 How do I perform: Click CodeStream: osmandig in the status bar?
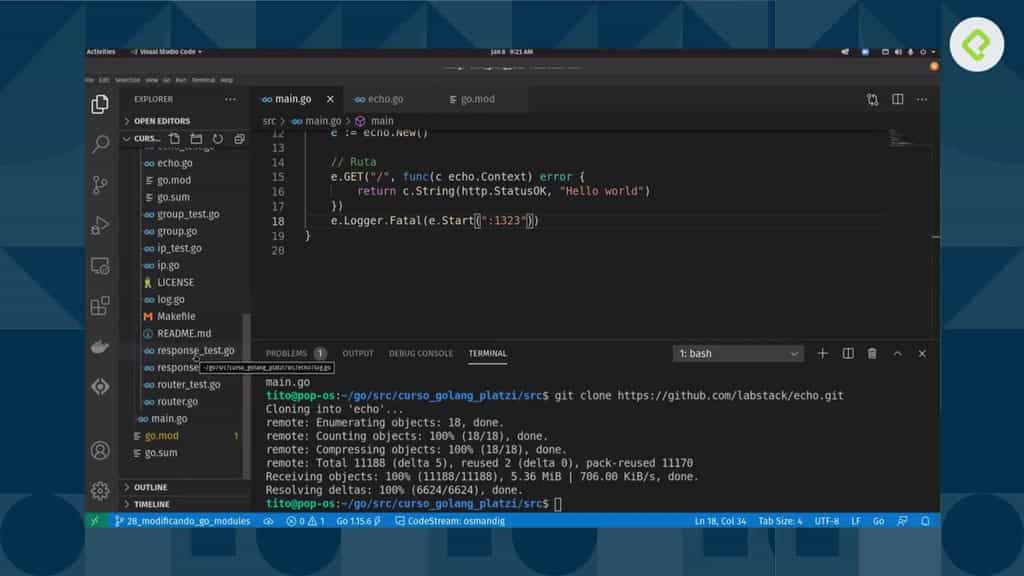tap(450, 521)
